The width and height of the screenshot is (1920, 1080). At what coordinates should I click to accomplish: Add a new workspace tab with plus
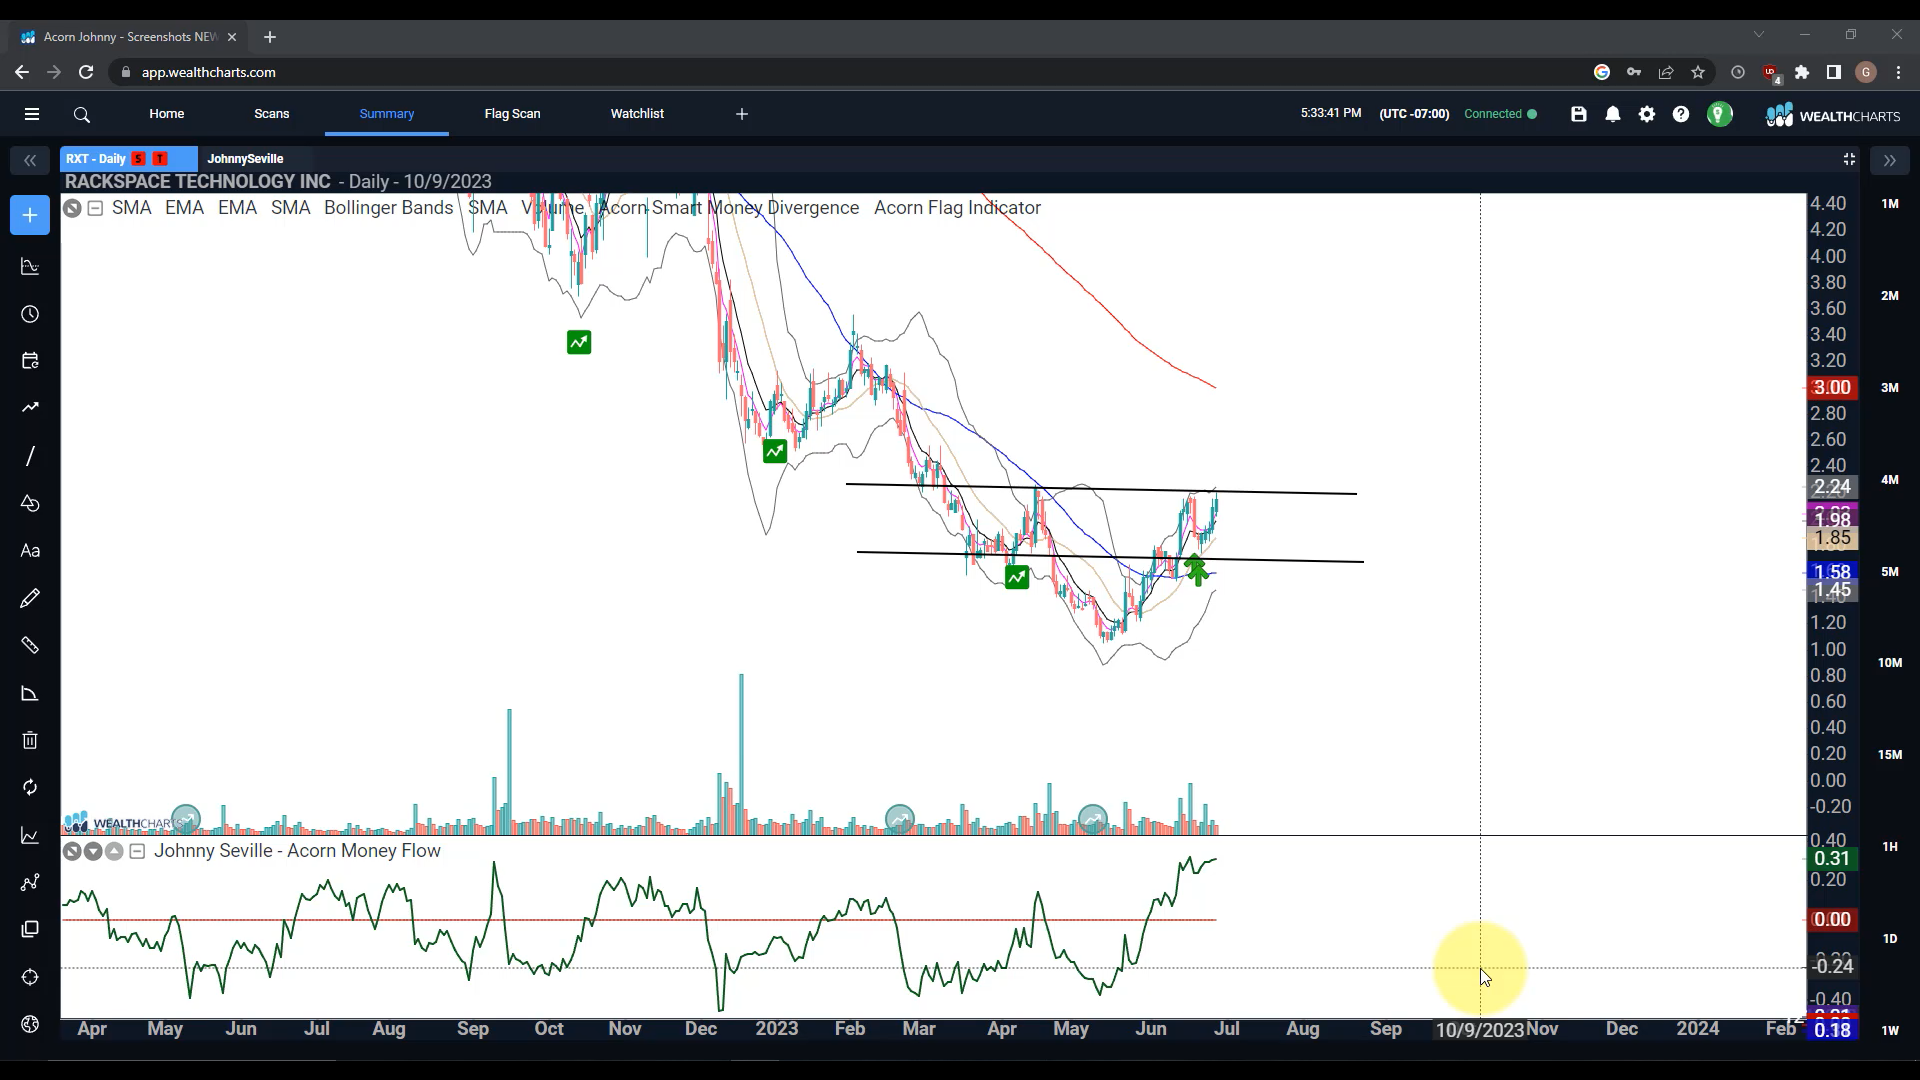pyautogui.click(x=742, y=114)
